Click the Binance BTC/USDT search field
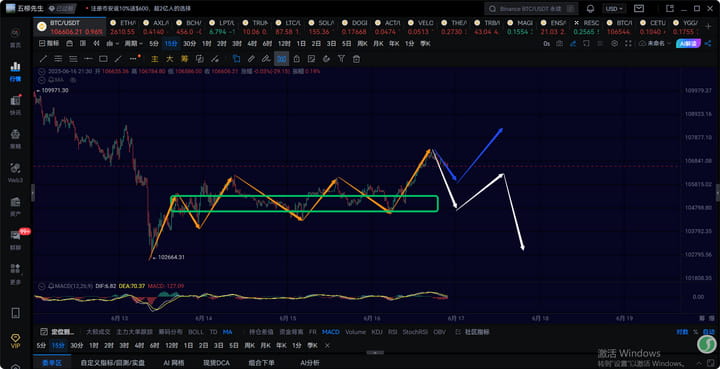Screen dimensions: 720x369 531,9
